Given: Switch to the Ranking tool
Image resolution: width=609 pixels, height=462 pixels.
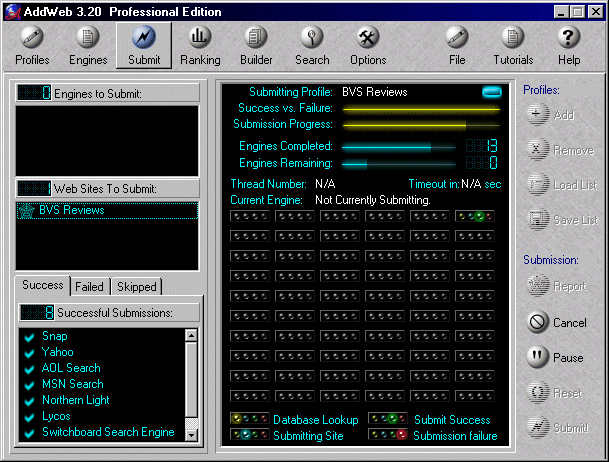Looking at the screenshot, I should click(x=200, y=46).
